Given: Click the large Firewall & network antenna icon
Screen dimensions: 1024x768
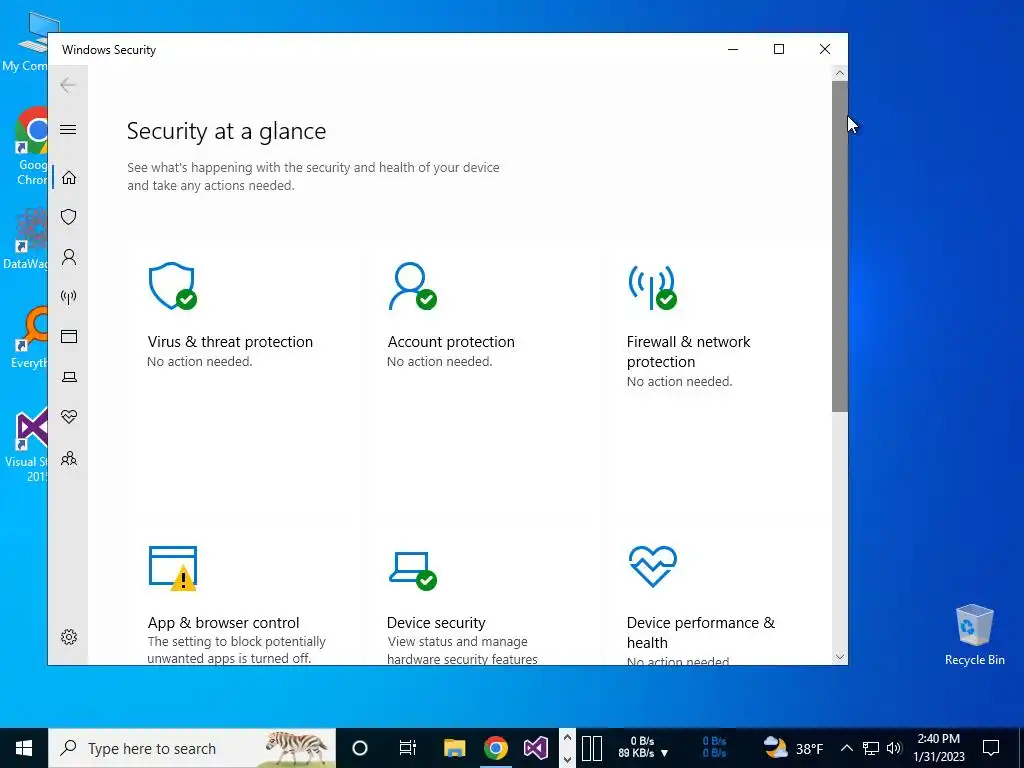Looking at the screenshot, I should [x=652, y=286].
